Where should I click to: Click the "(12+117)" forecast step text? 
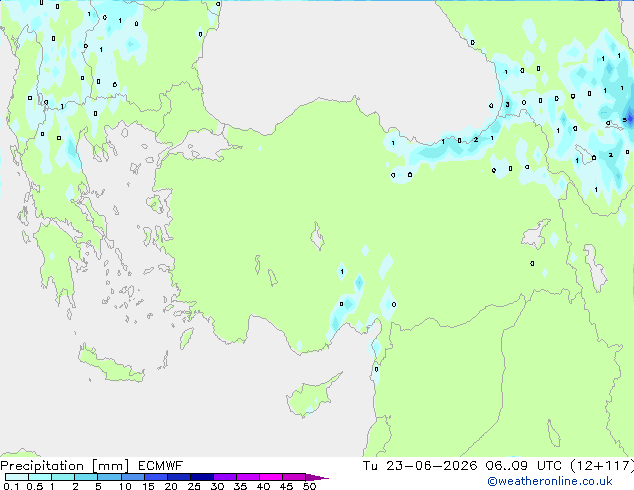[x=602, y=466]
